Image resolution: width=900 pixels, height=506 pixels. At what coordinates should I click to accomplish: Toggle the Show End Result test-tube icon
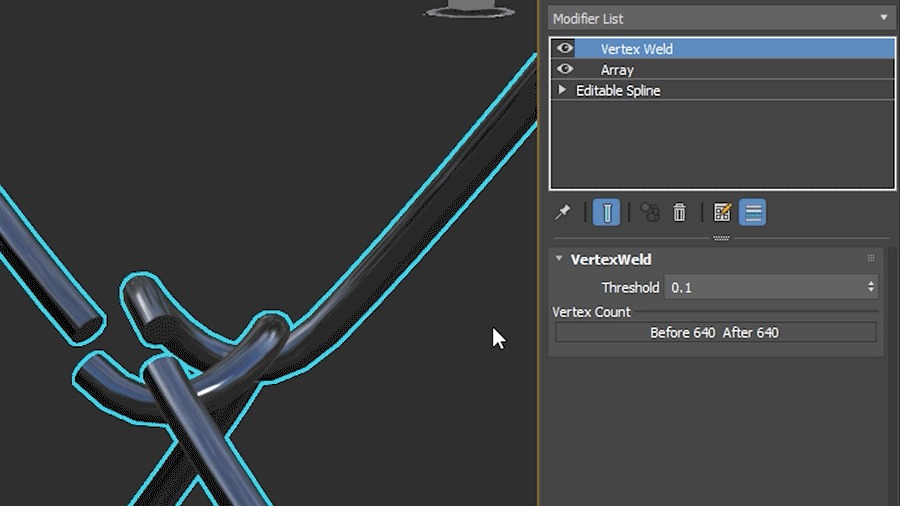click(606, 212)
